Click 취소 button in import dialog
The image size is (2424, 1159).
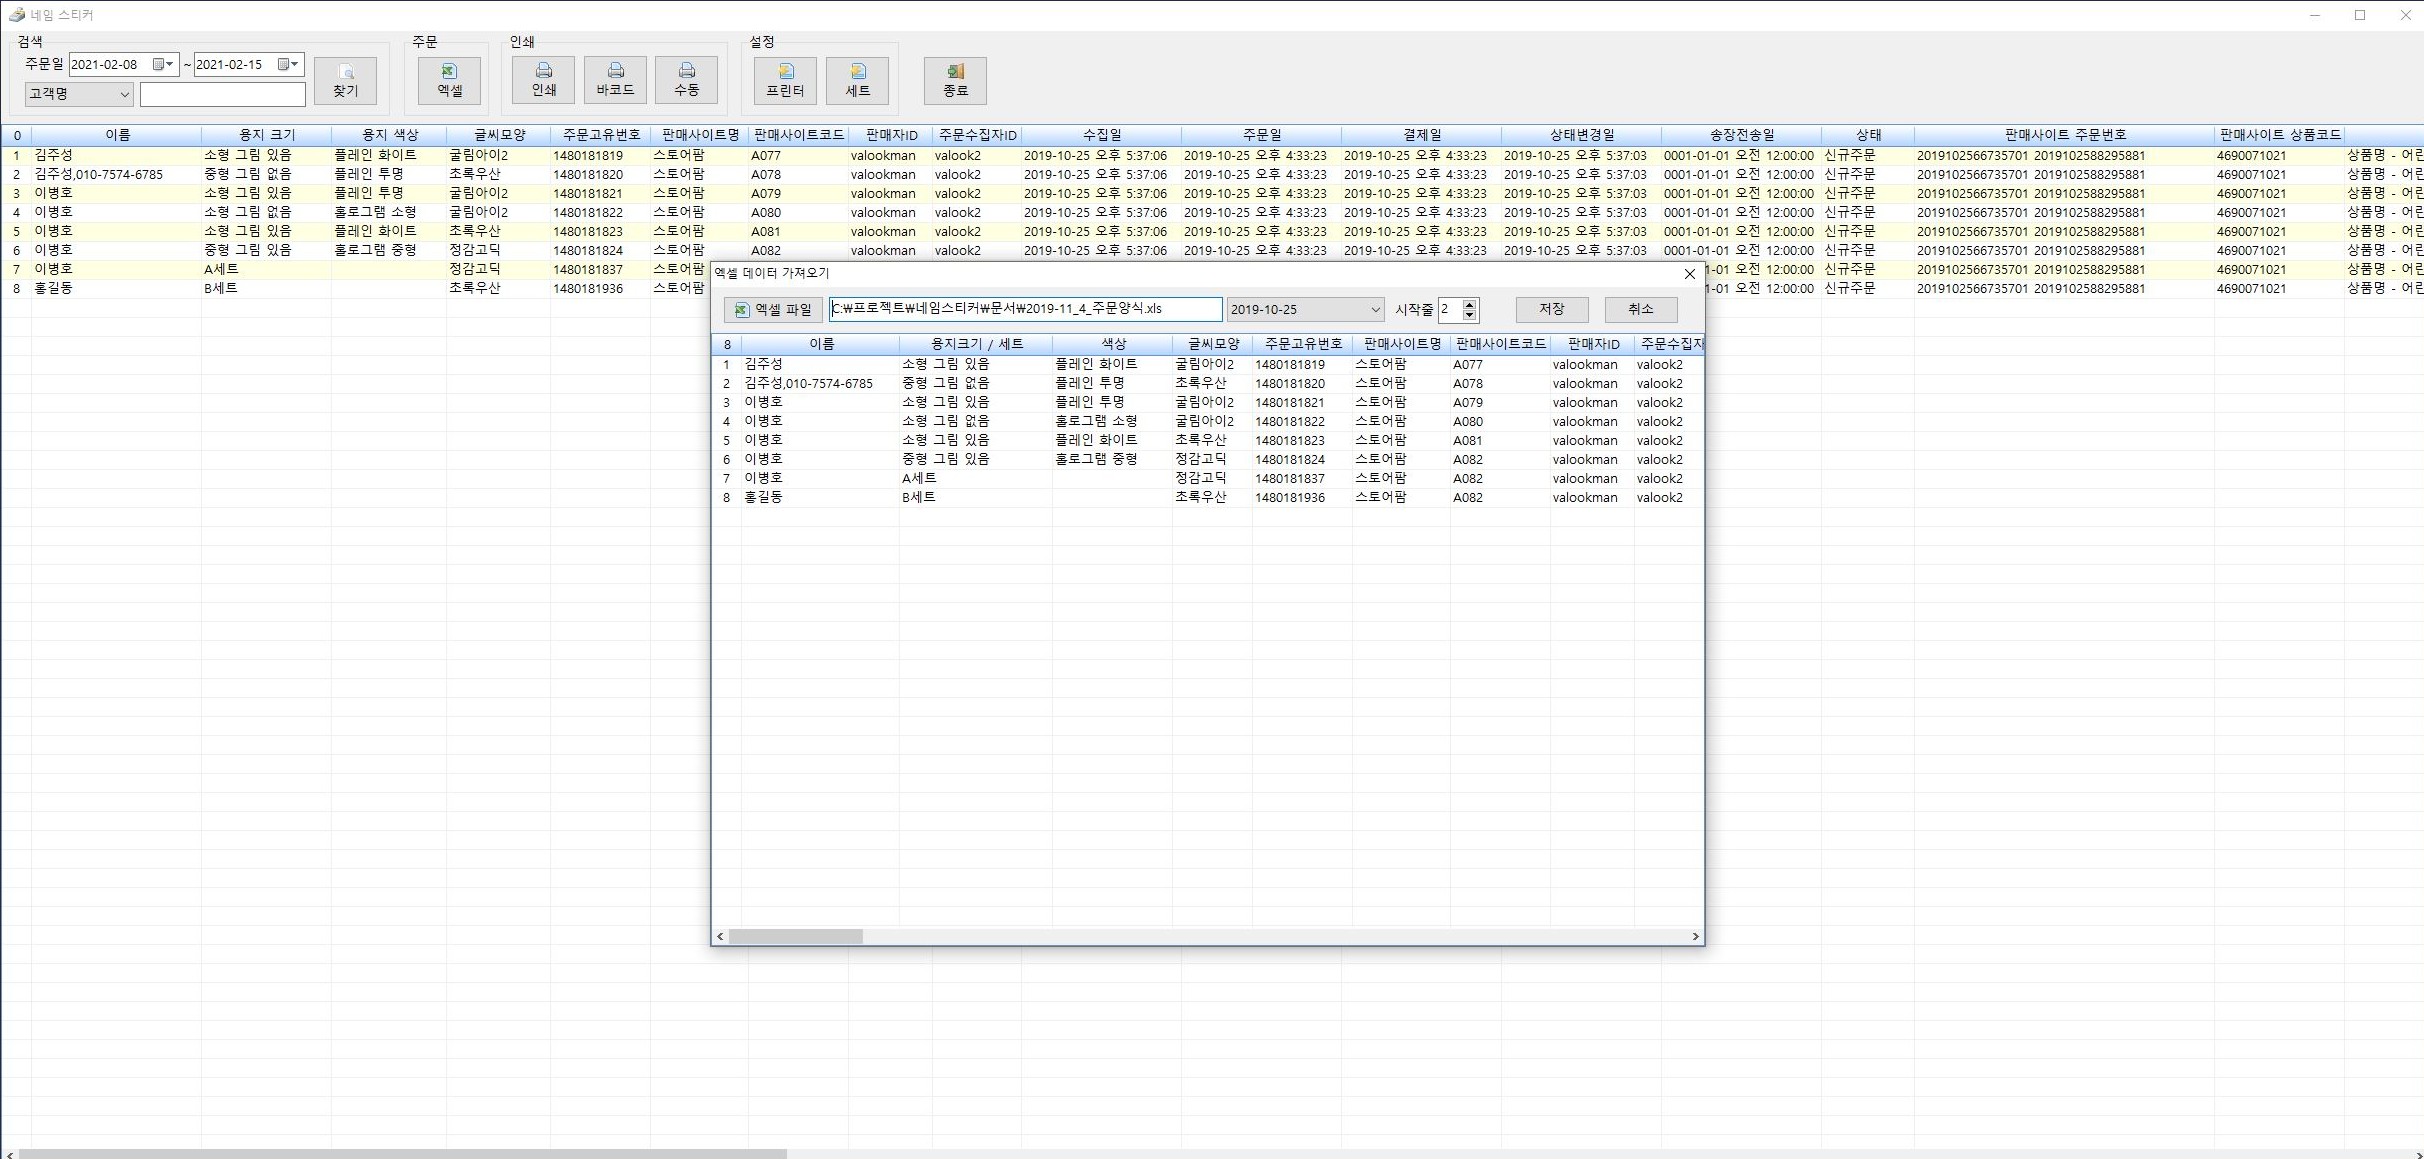coord(1640,310)
